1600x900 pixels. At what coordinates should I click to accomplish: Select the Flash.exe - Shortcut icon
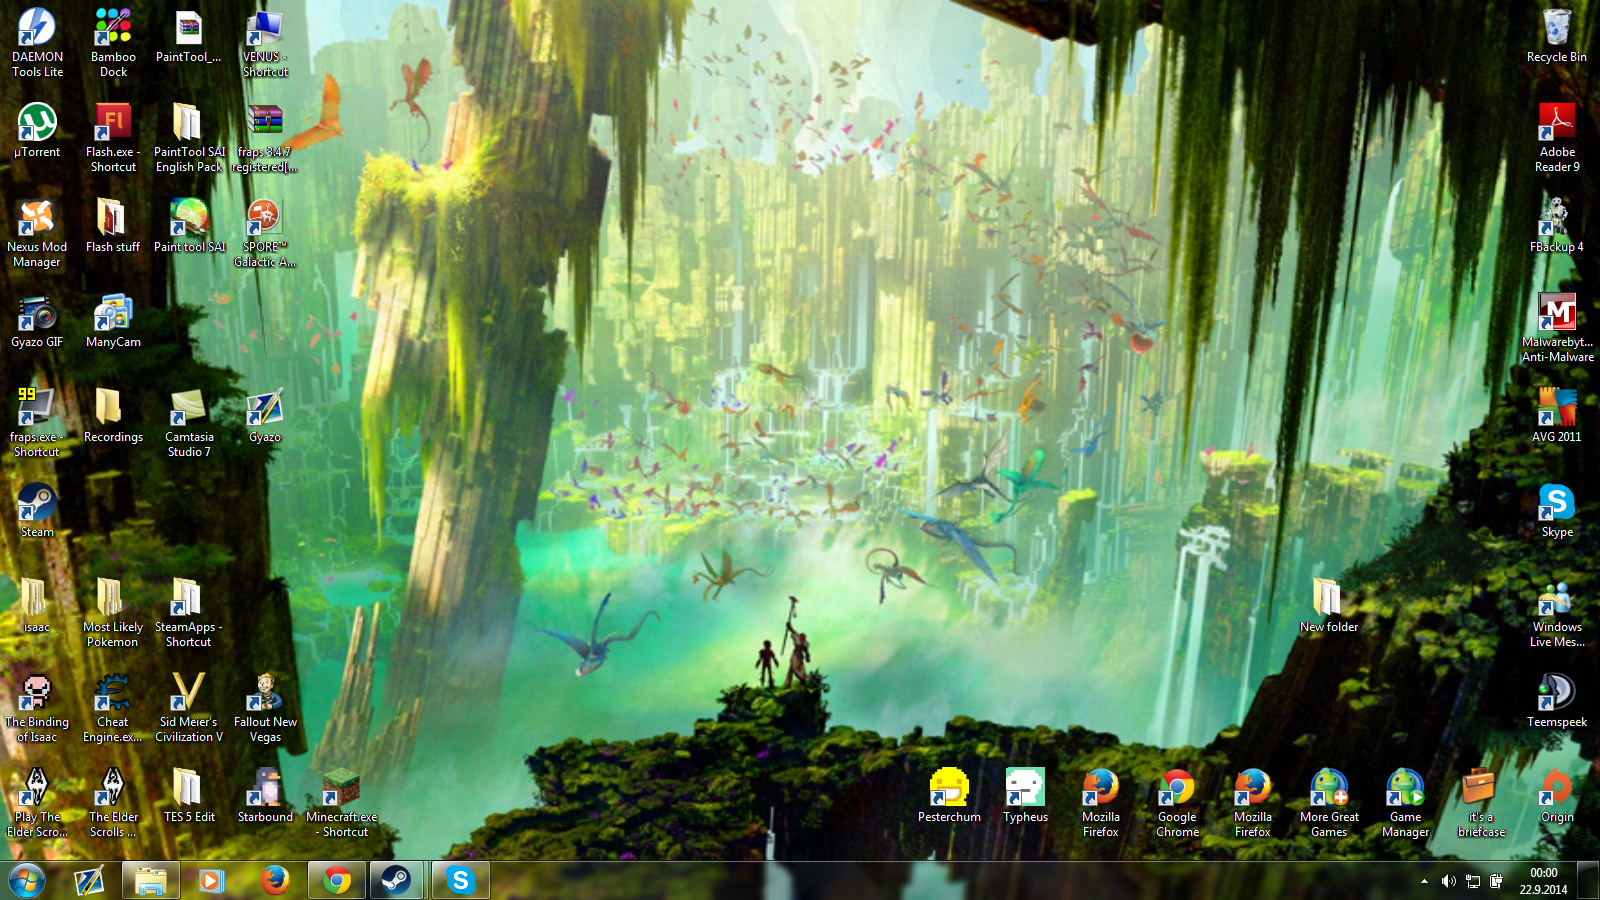(113, 139)
